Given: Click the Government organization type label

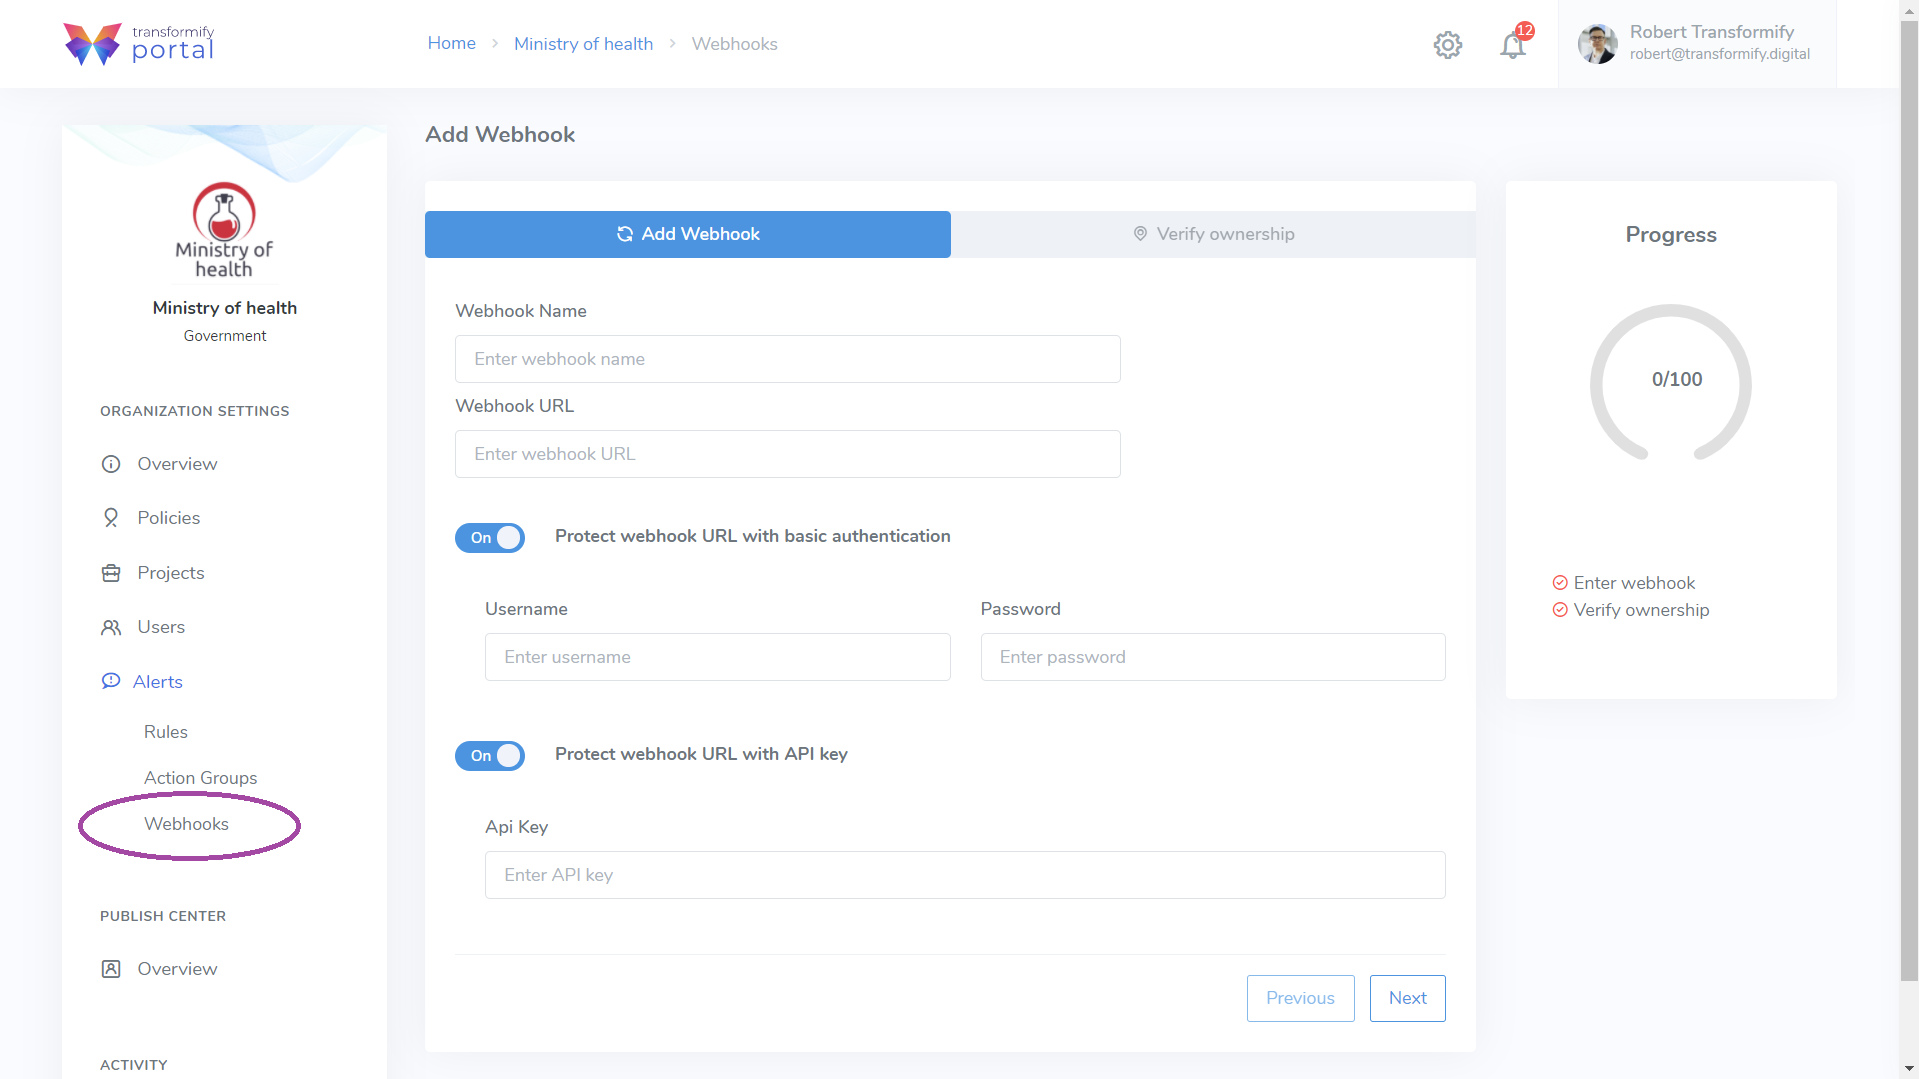Looking at the screenshot, I should pos(224,336).
